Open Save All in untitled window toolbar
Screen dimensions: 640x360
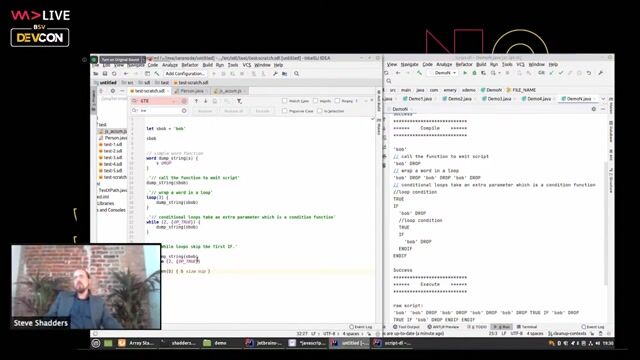(x=105, y=74)
